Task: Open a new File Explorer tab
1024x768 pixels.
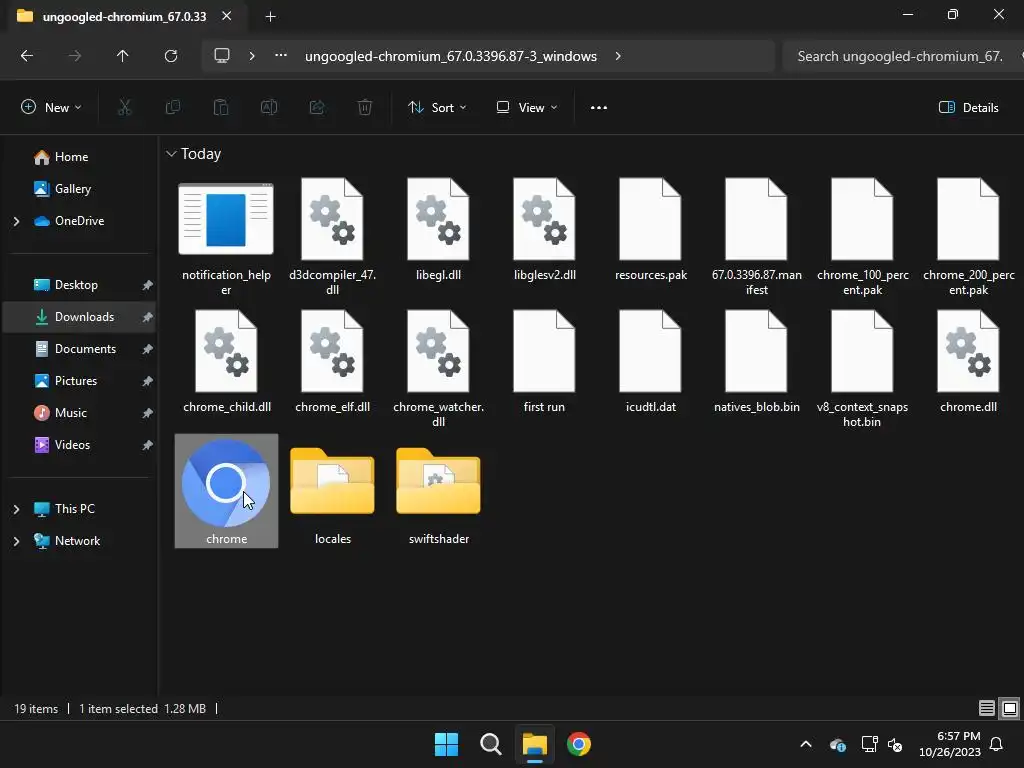Action: pos(270,17)
